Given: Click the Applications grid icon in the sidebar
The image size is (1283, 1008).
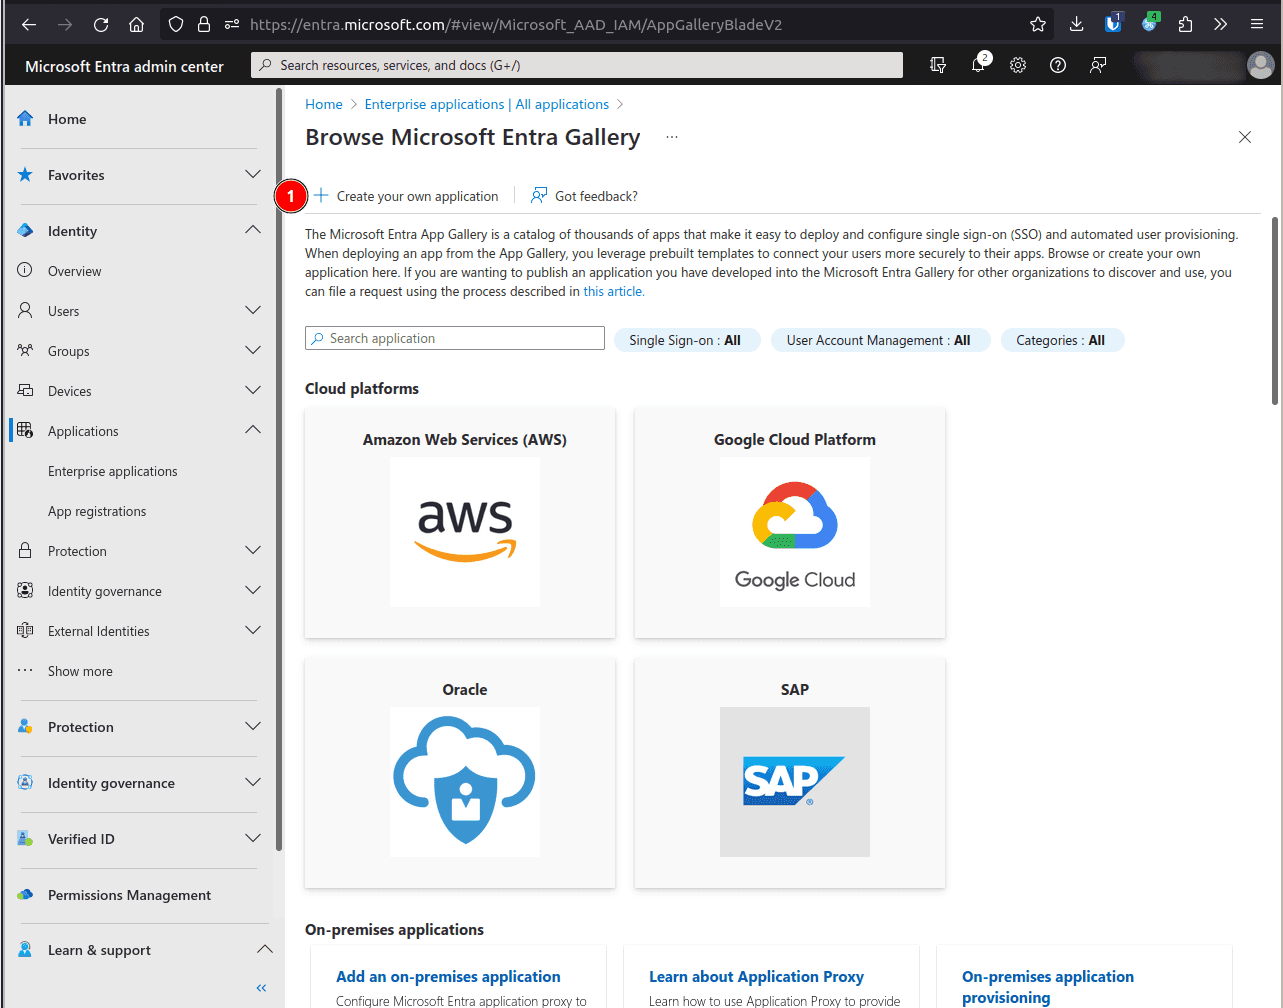Looking at the screenshot, I should click(25, 430).
